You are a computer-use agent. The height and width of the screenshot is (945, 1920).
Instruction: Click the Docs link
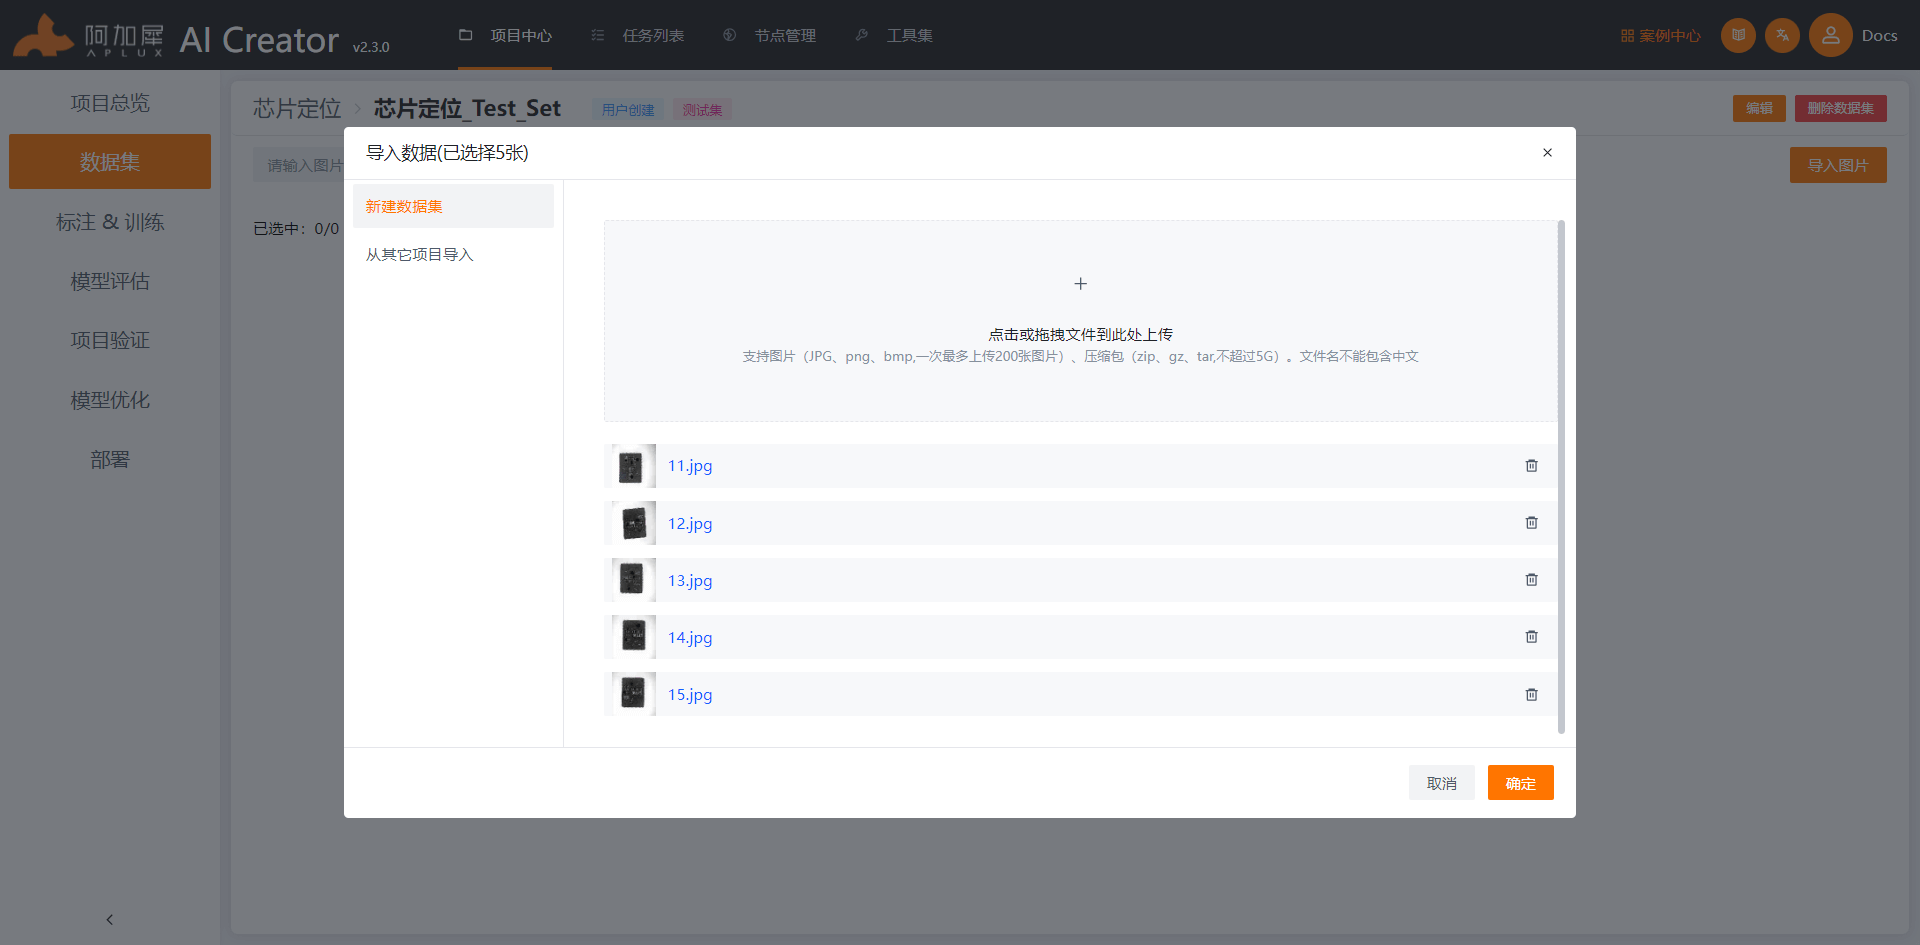(1879, 35)
